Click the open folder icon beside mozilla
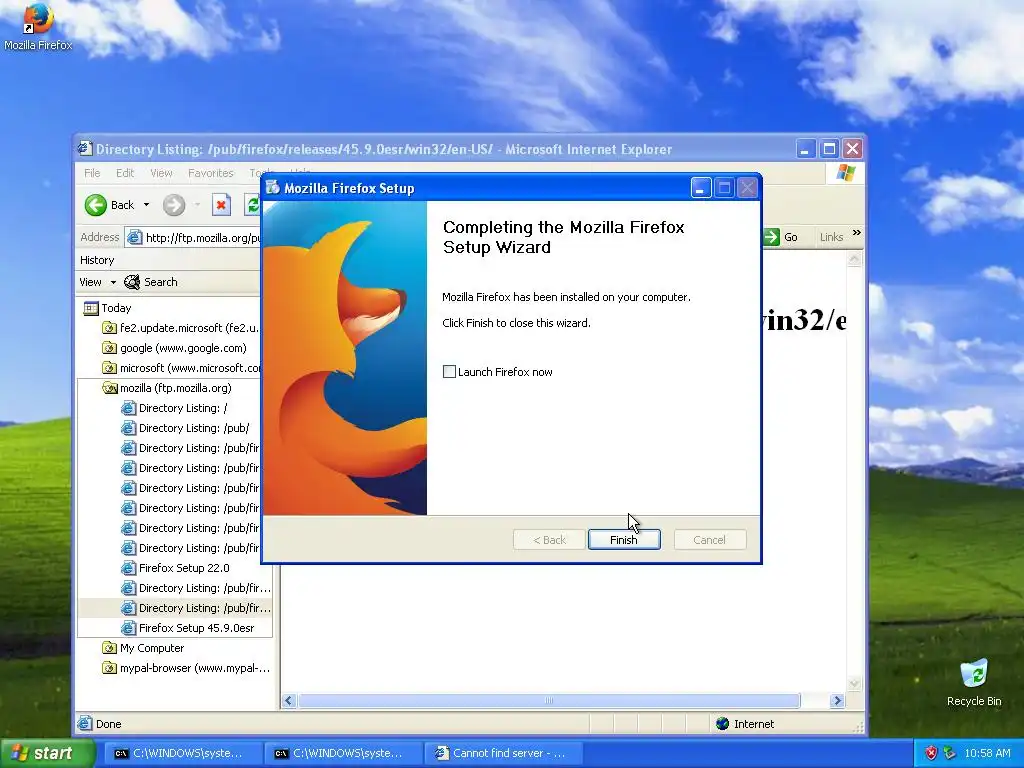Image resolution: width=1024 pixels, height=768 pixels. pos(110,389)
